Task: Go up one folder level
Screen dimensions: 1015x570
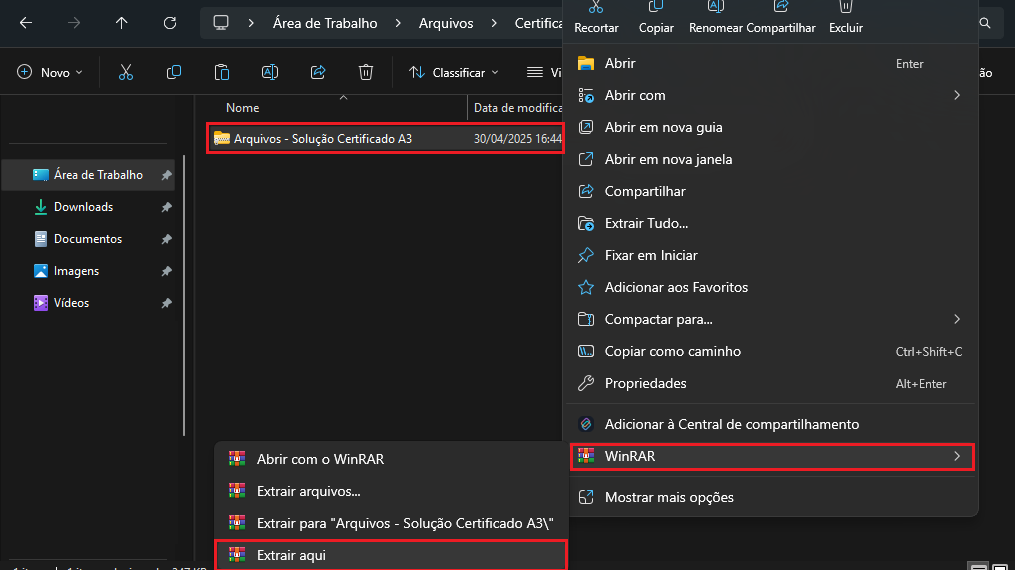Action: [x=122, y=22]
